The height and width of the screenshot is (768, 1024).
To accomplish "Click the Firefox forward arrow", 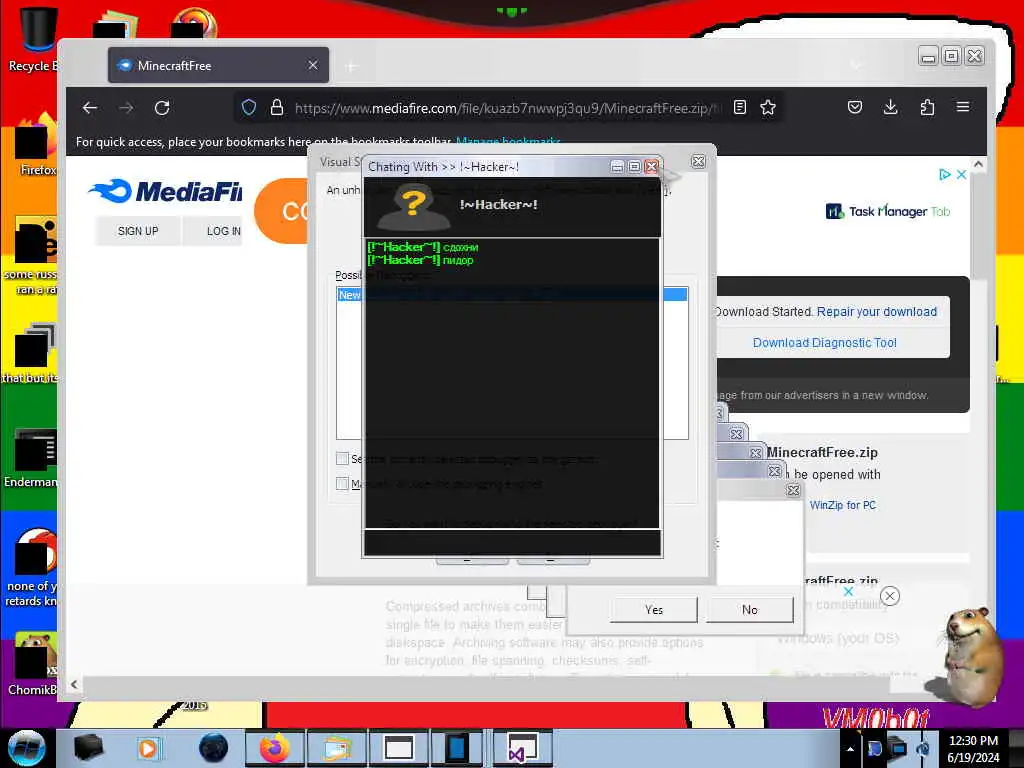I will pos(126,108).
